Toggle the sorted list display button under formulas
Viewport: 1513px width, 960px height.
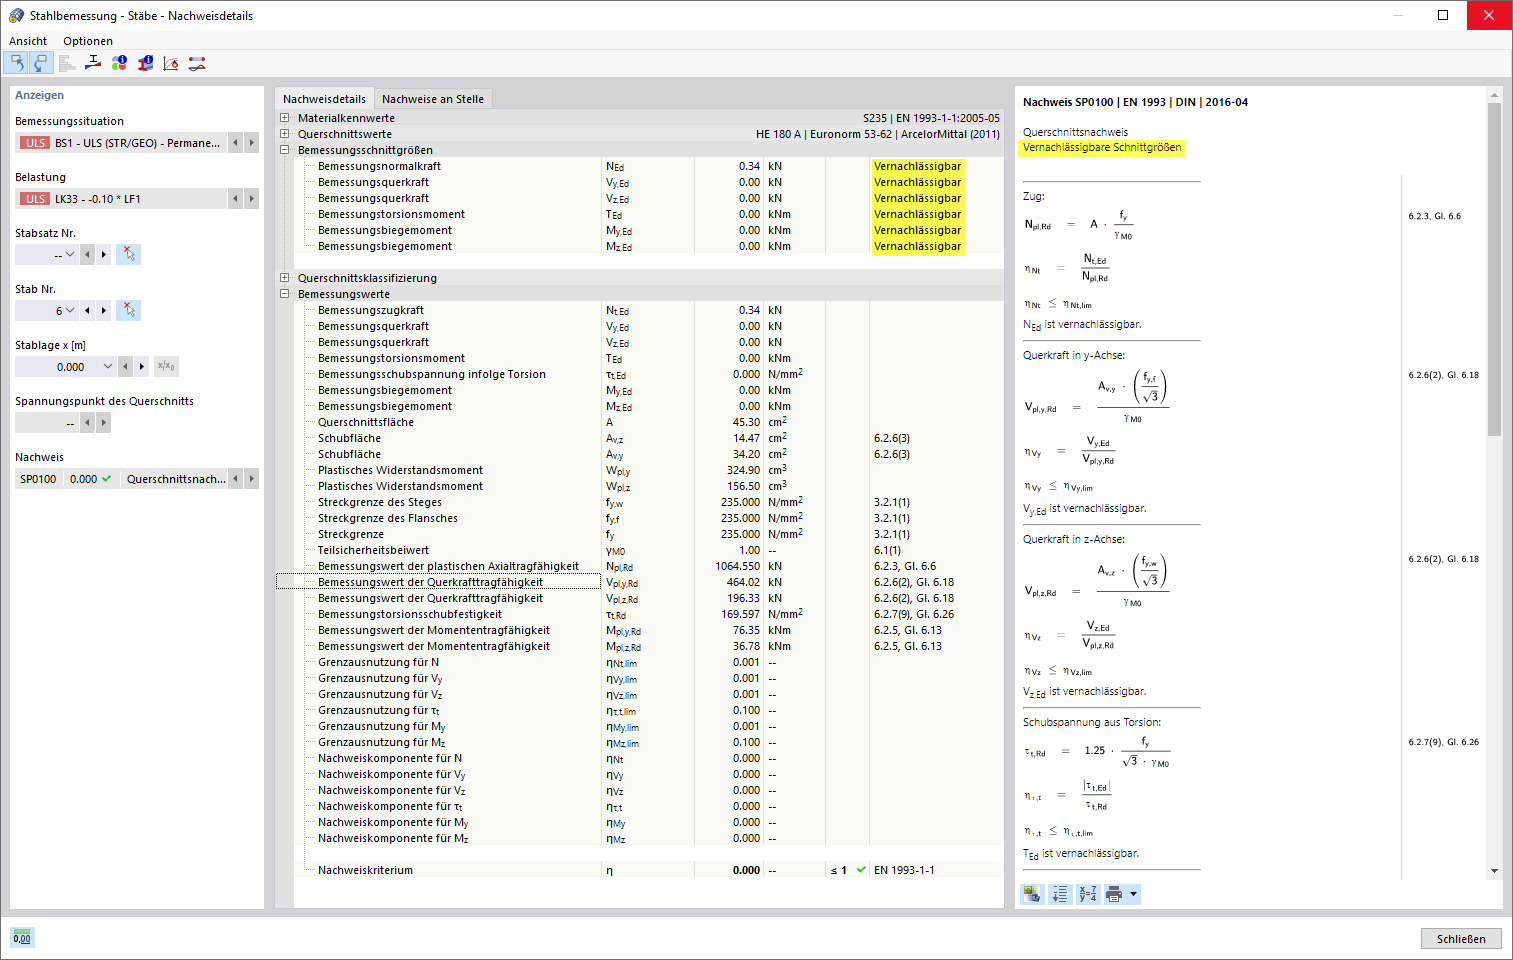(x=1060, y=894)
